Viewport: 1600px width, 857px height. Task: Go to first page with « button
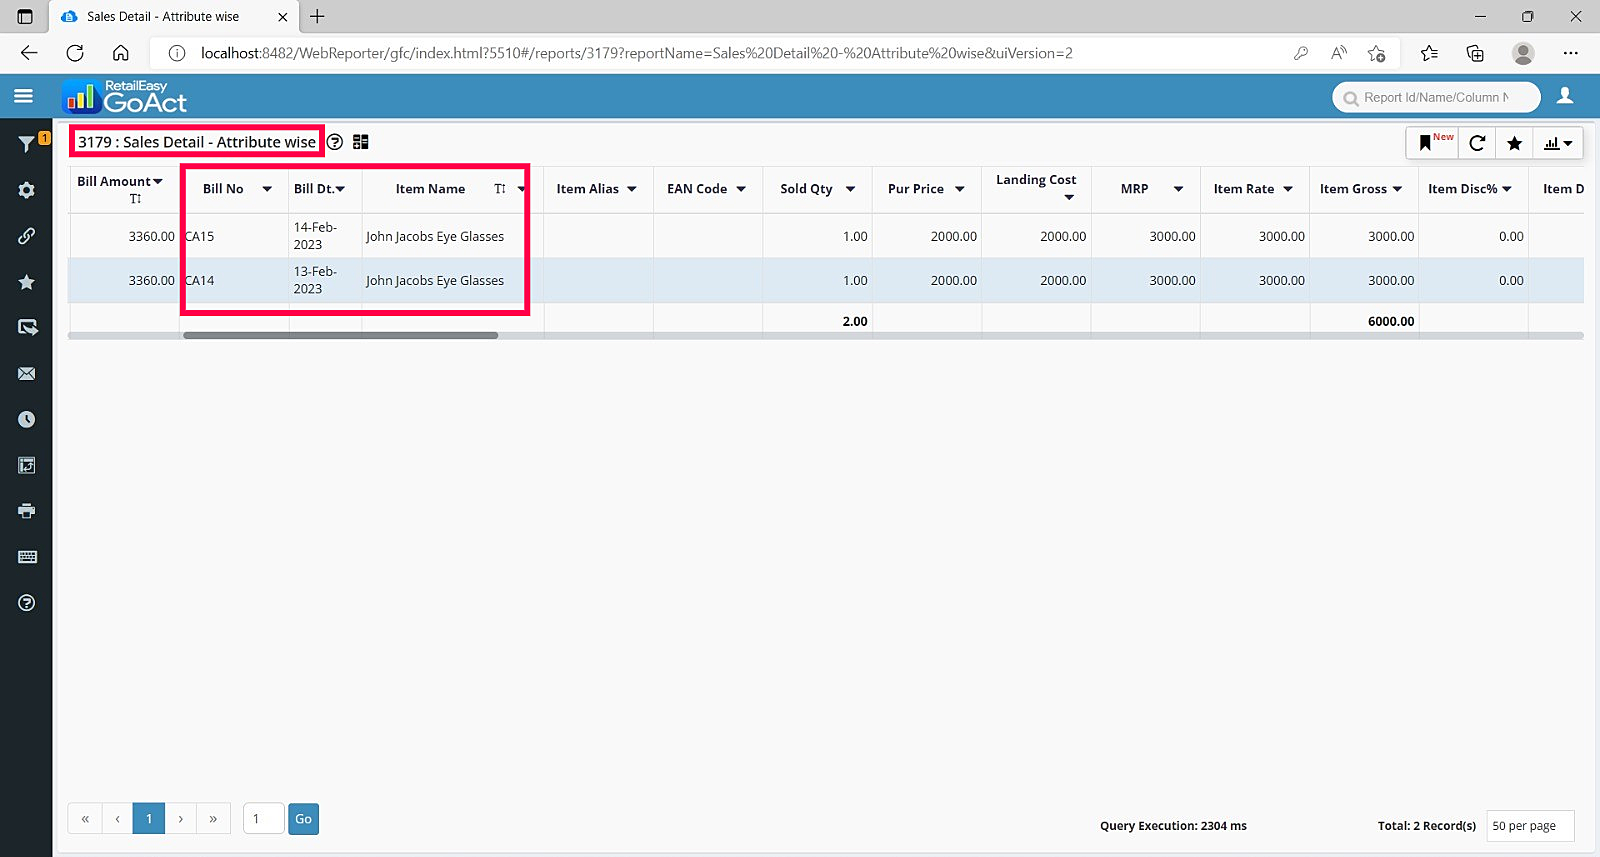pyautogui.click(x=85, y=819)
